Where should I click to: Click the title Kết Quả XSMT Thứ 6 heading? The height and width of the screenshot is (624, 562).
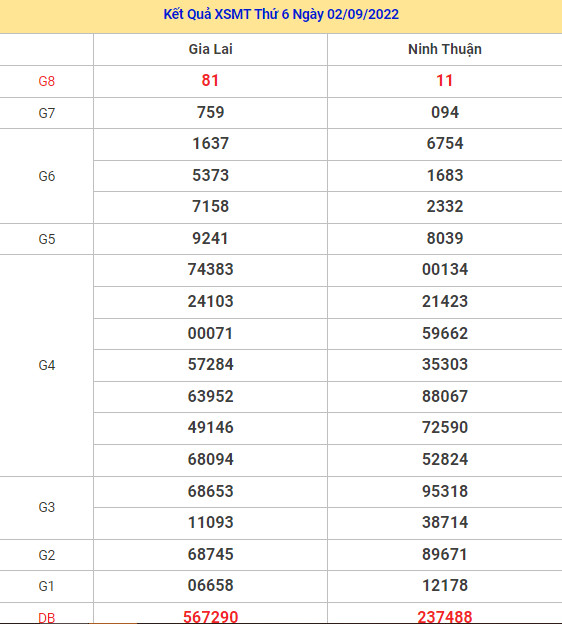[x=281, y=14]
